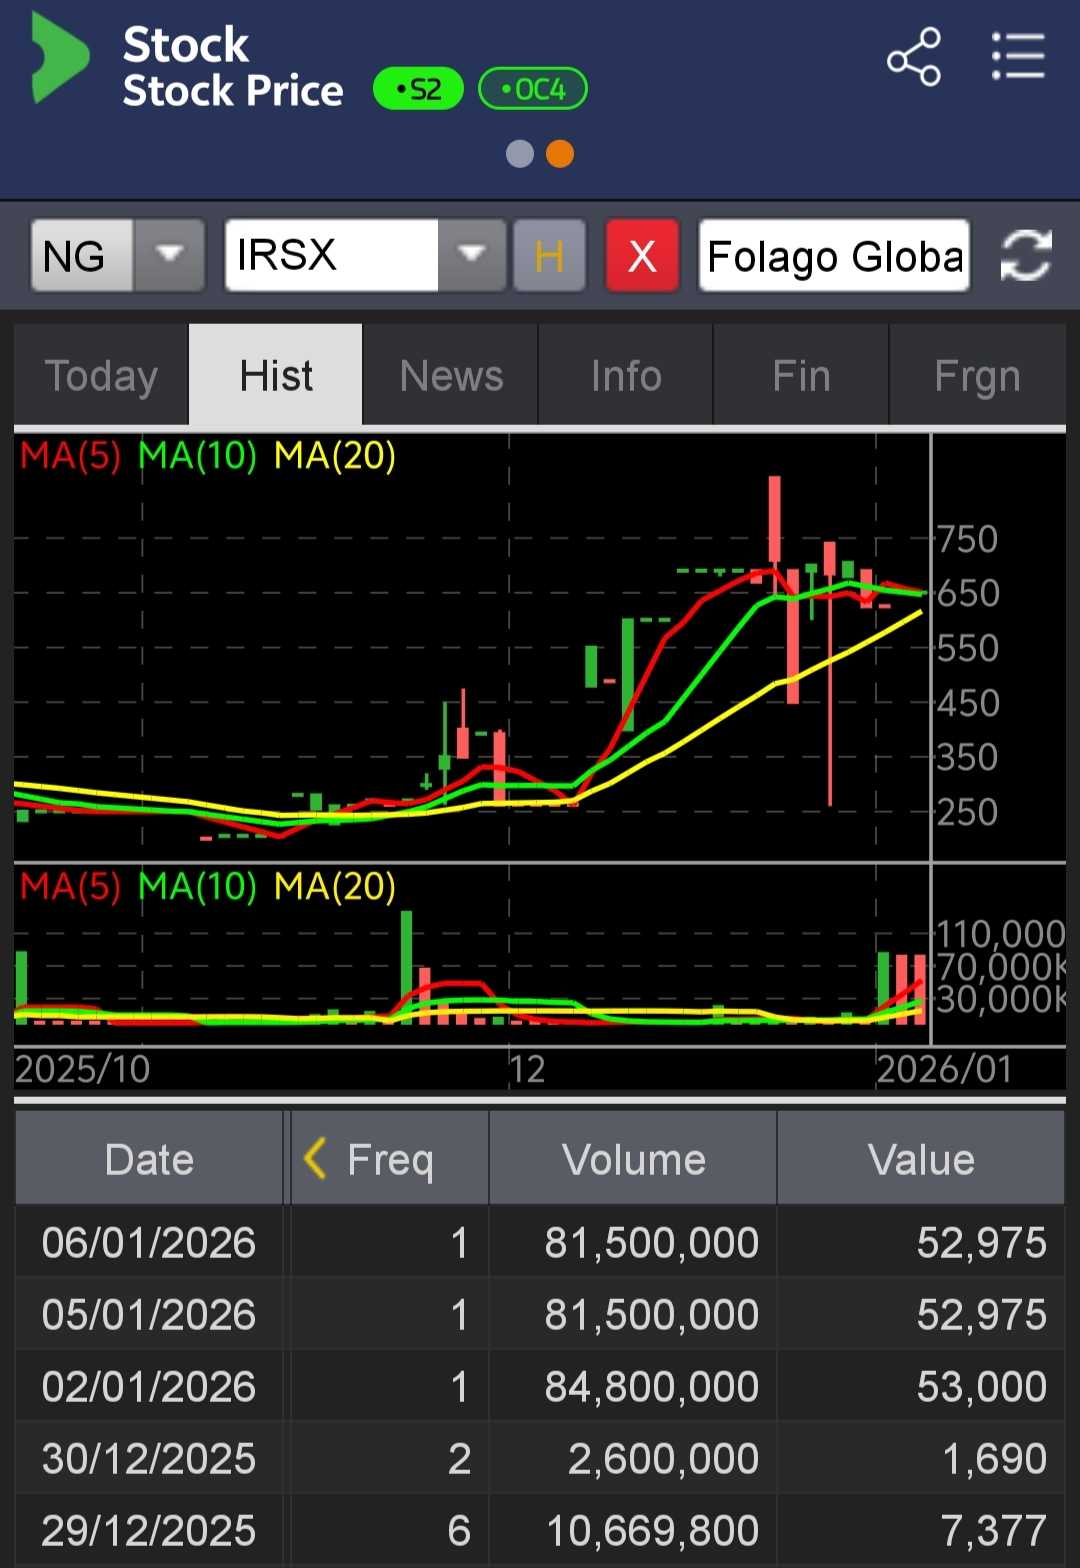Screen dimensions: 1080x1568
Task: Switch to the Today tab
Action: coord(101,376)
